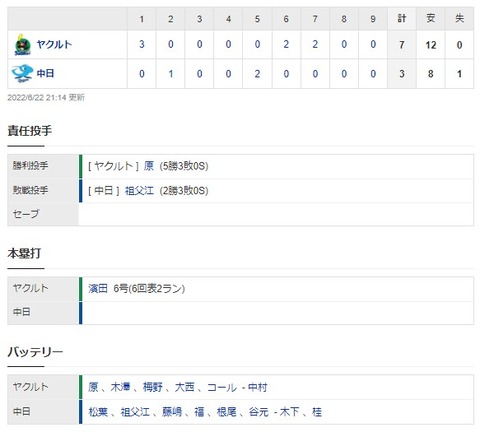Click コール in the ヤクルト battery list
The width and height of the screenshot is (480, 432).
(222, 387)
